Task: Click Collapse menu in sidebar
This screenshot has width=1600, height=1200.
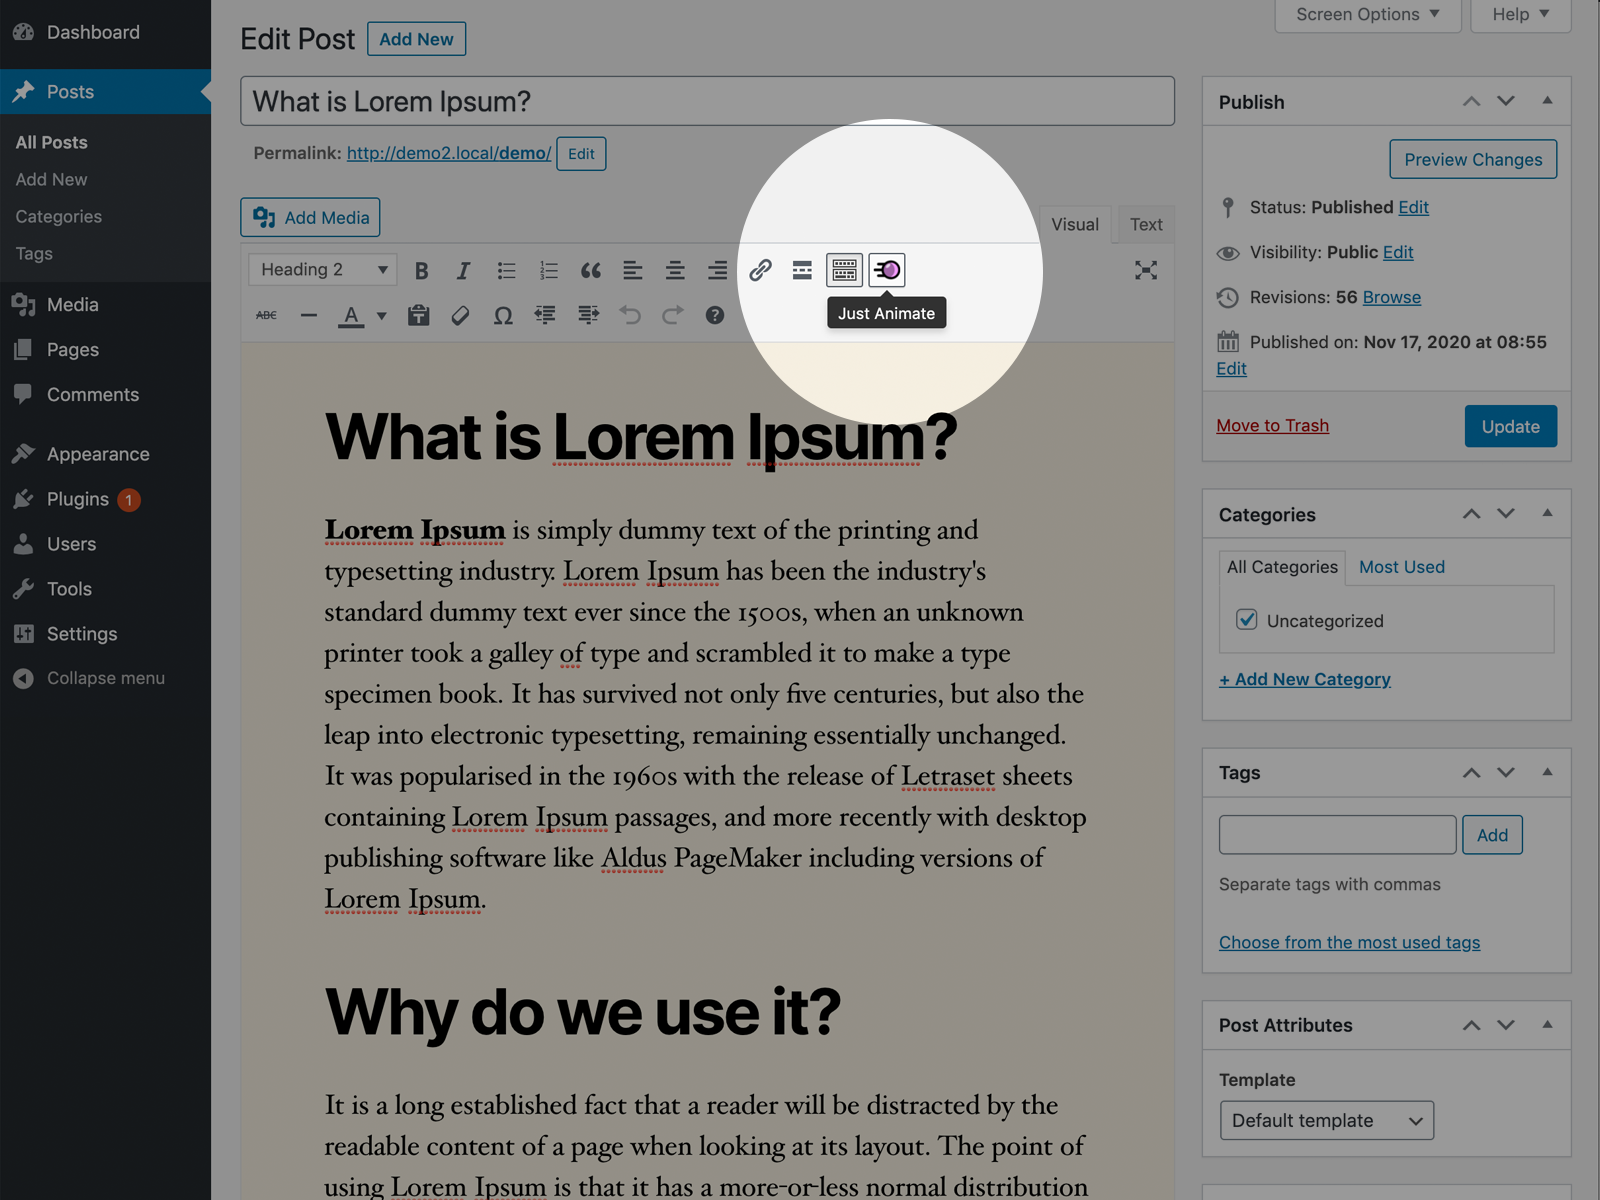Action: tap(105, 678)
